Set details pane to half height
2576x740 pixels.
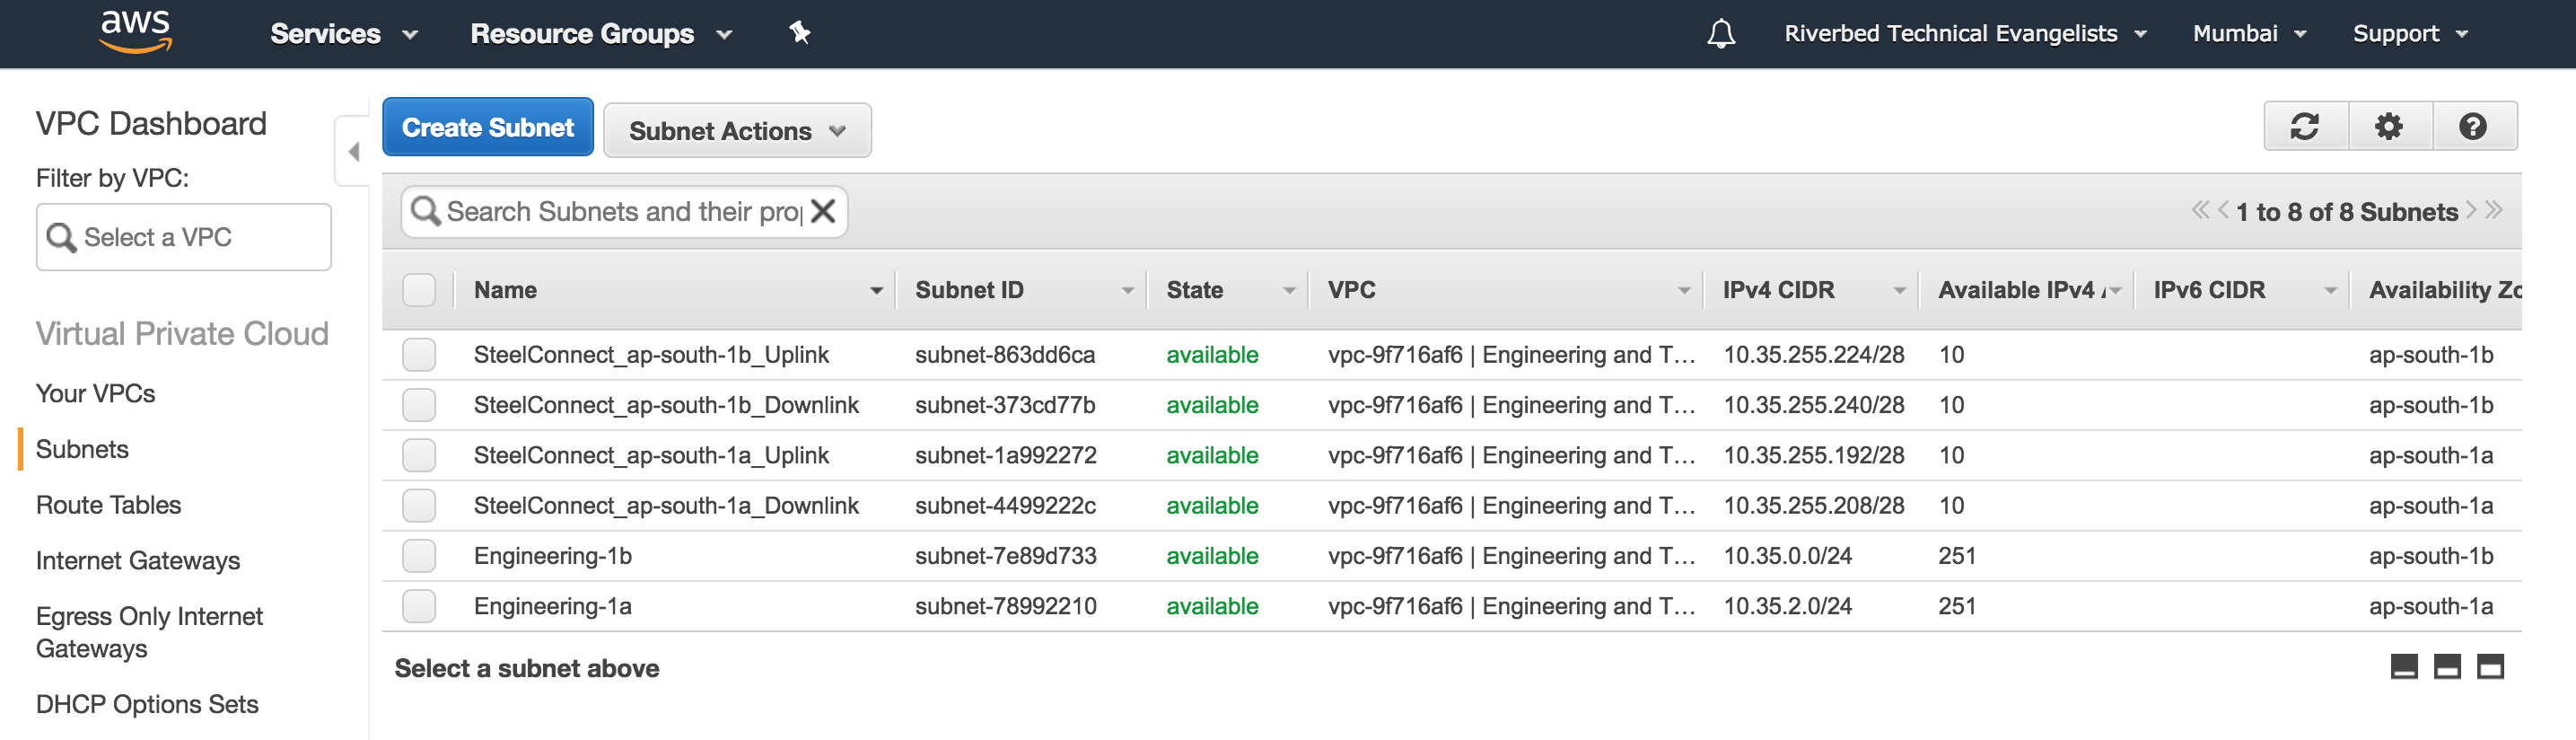(2447, 666)
